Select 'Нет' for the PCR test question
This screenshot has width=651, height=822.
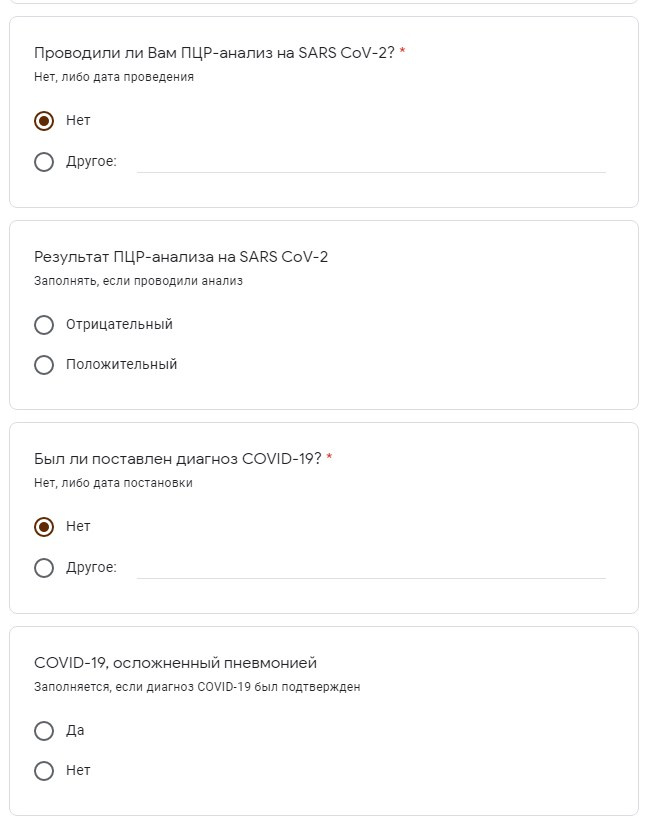coord(44,121)
